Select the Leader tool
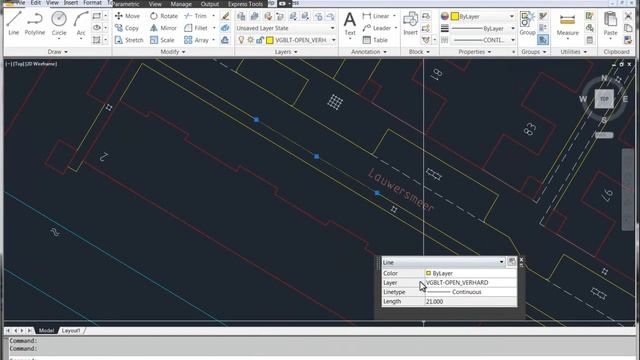The height and width of the screenshot is (360, 640). click(377, 28)
